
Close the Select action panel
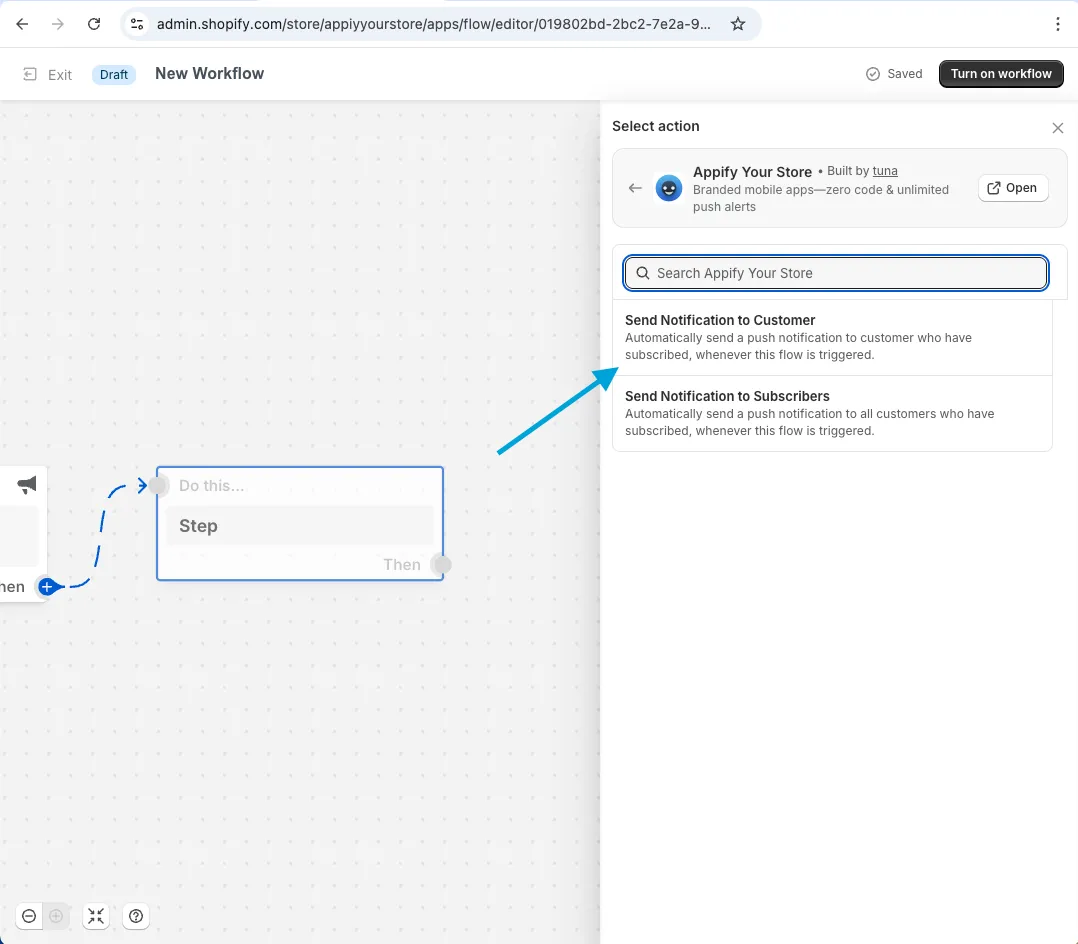click(1057, 128)
